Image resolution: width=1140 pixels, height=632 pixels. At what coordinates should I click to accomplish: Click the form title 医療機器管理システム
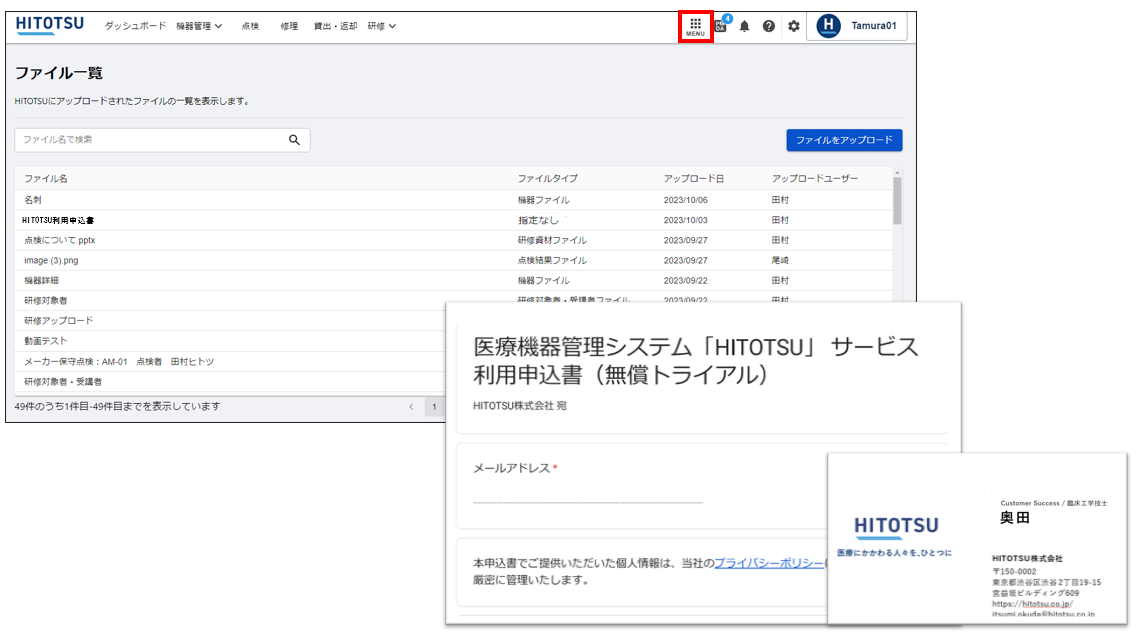pyautogui.click(x=696, y=361)
